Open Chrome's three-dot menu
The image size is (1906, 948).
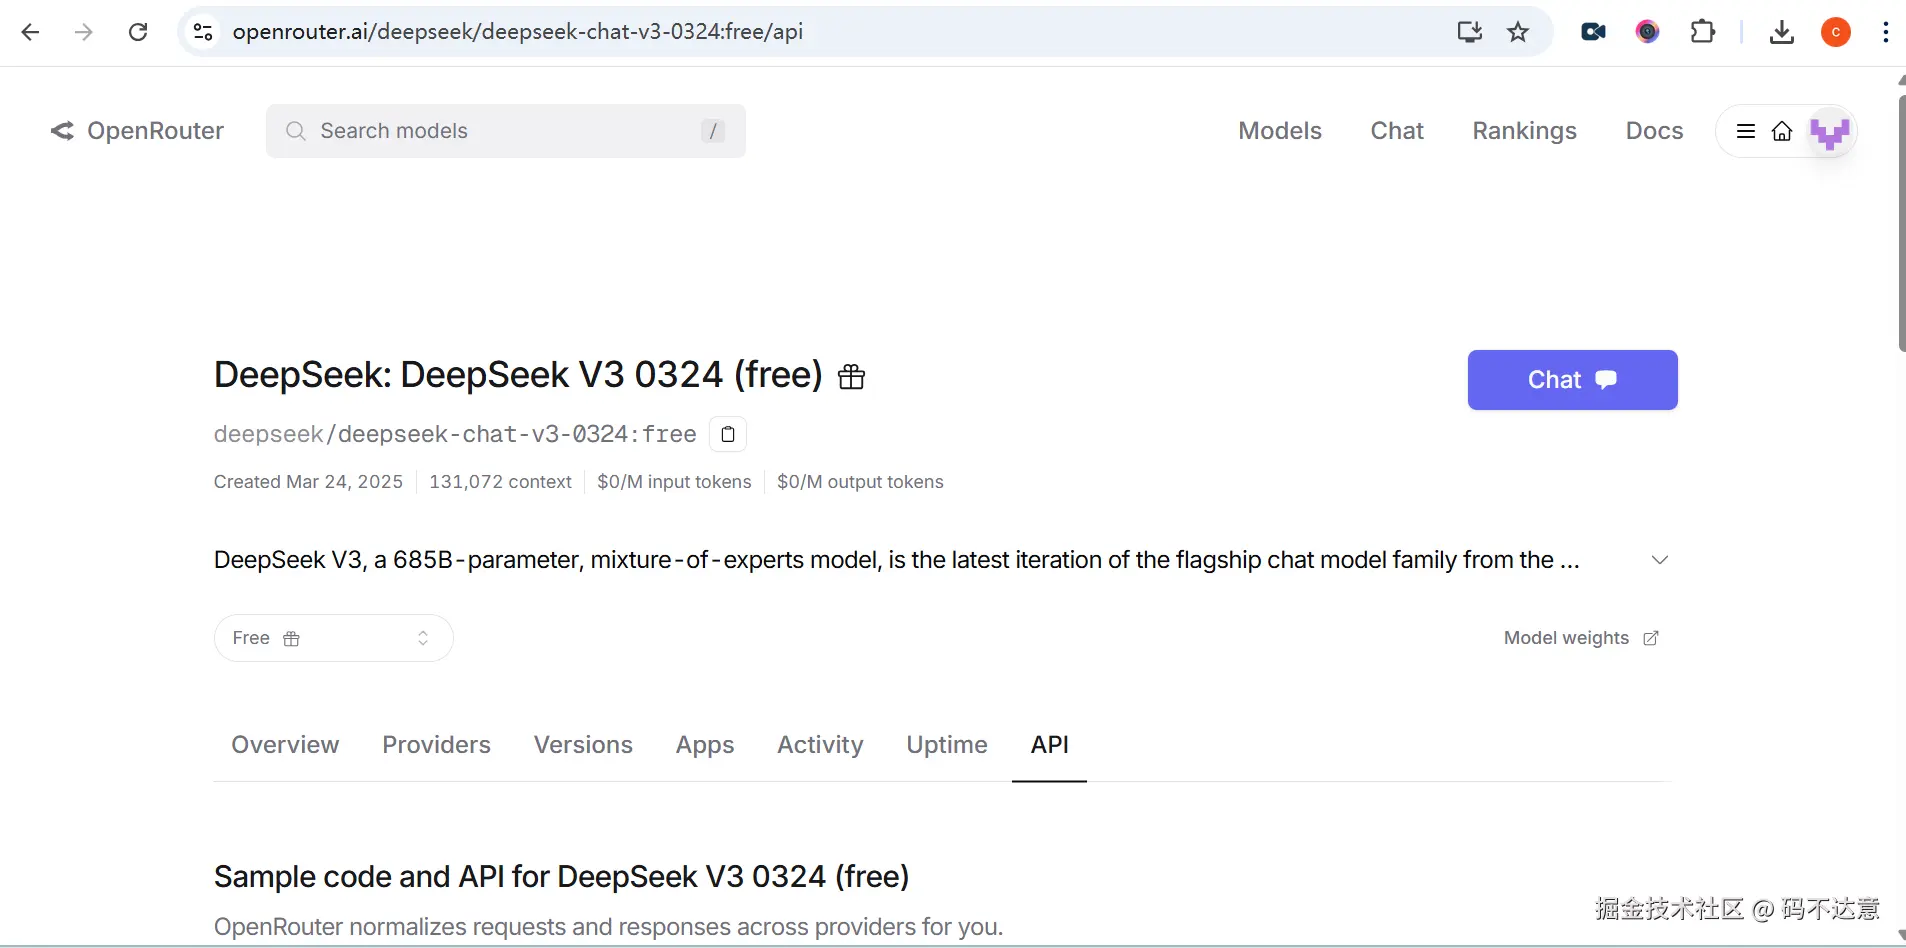click(x=1885, y=32)
